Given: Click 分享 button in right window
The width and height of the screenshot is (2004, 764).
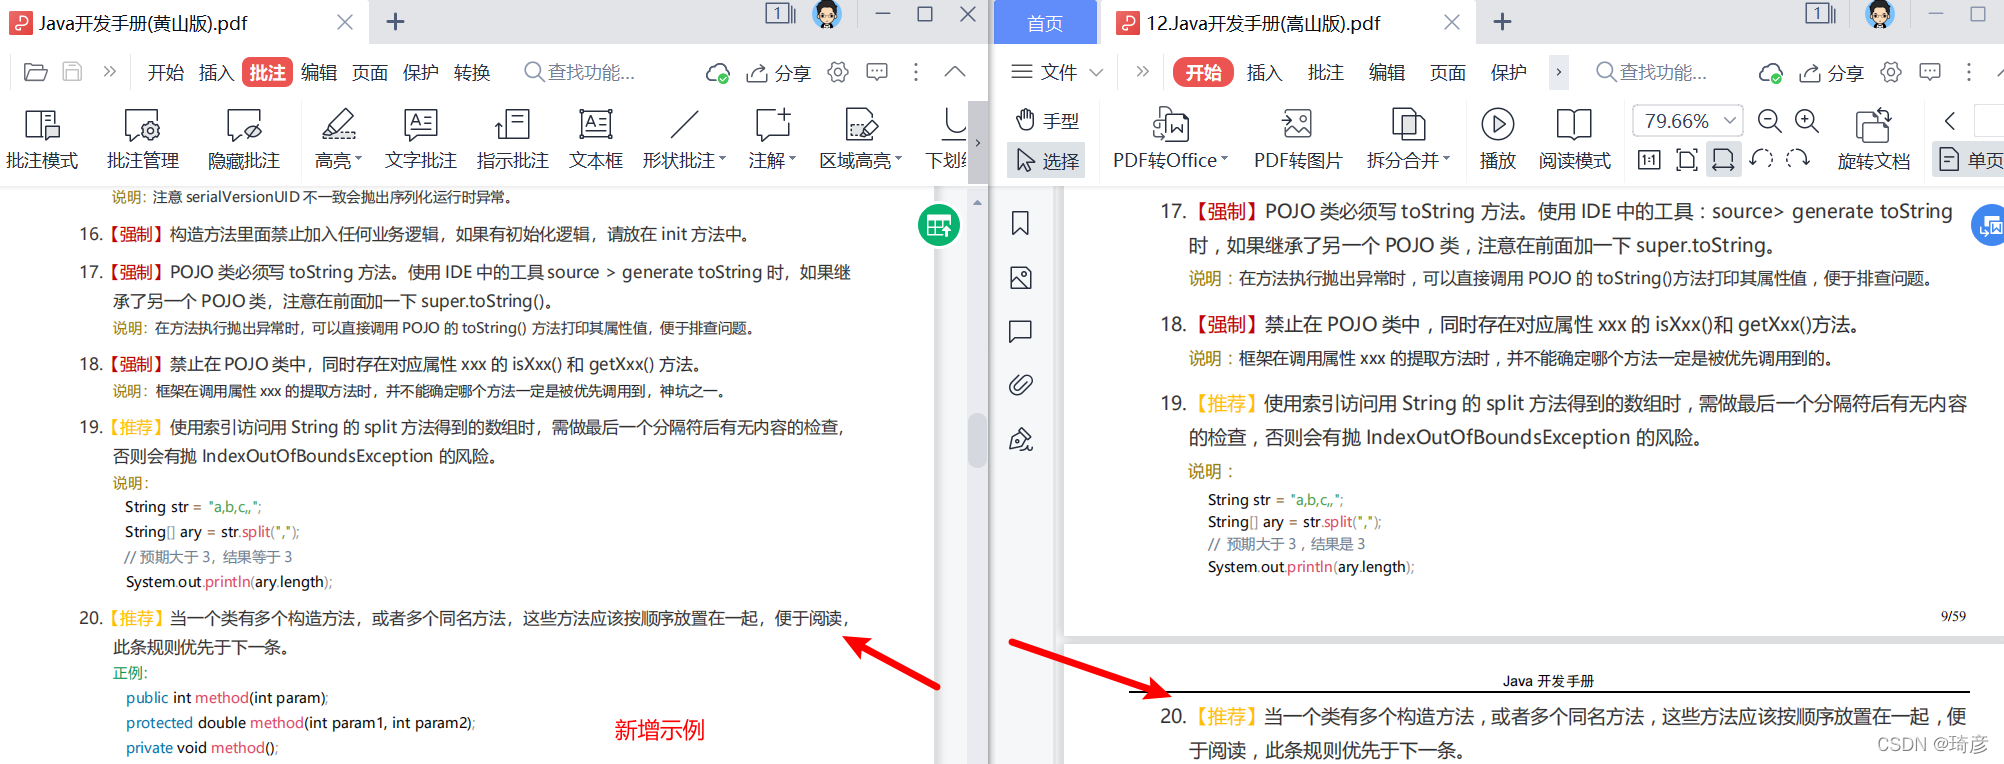Looking at the screenshot, I should 1832,72.
